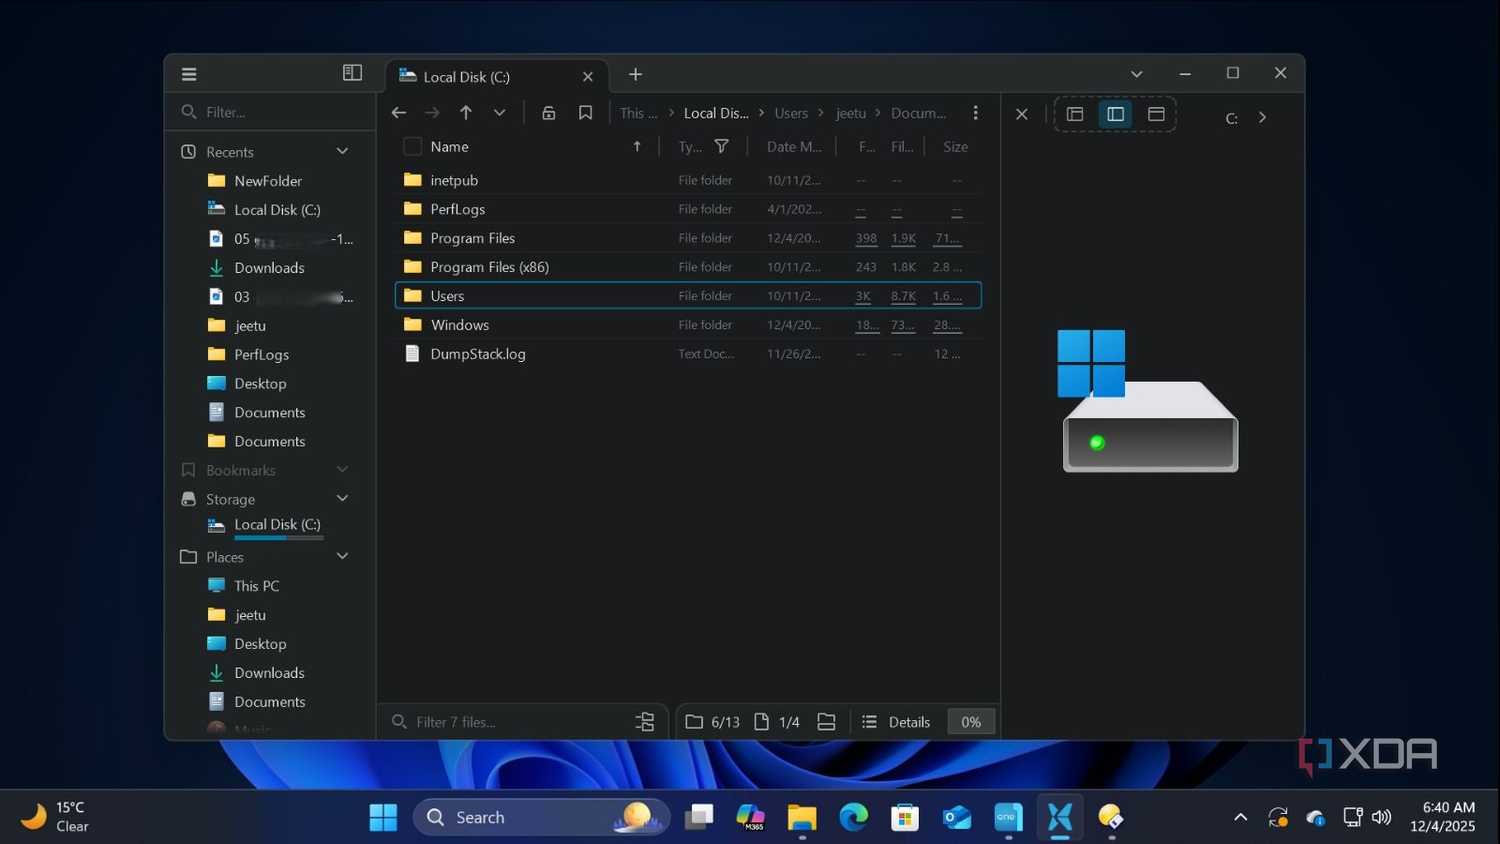Image resolution: width=1500 pixels, height=844 pixels.
Task: Toggle the sidebar panel icon
Action: (352, 73)
